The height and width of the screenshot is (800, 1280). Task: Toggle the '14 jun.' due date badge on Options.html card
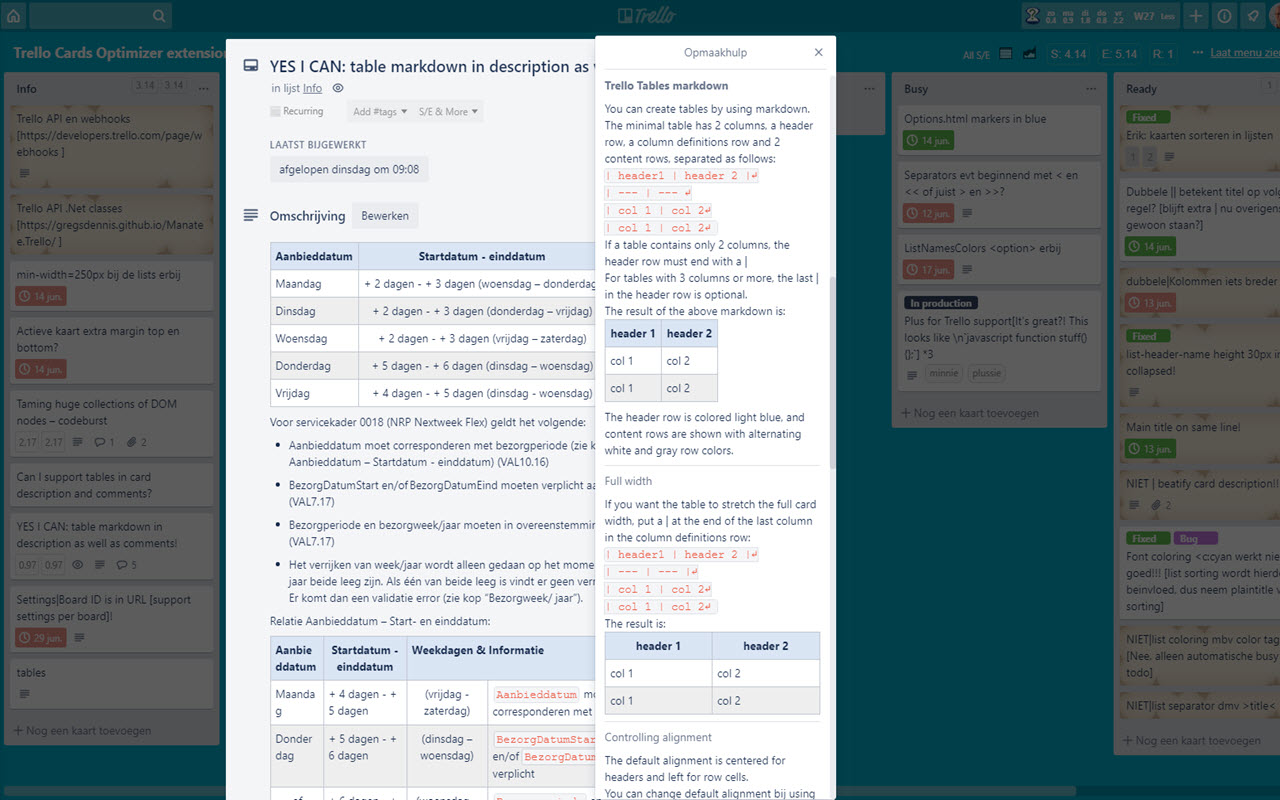(927, 140)
